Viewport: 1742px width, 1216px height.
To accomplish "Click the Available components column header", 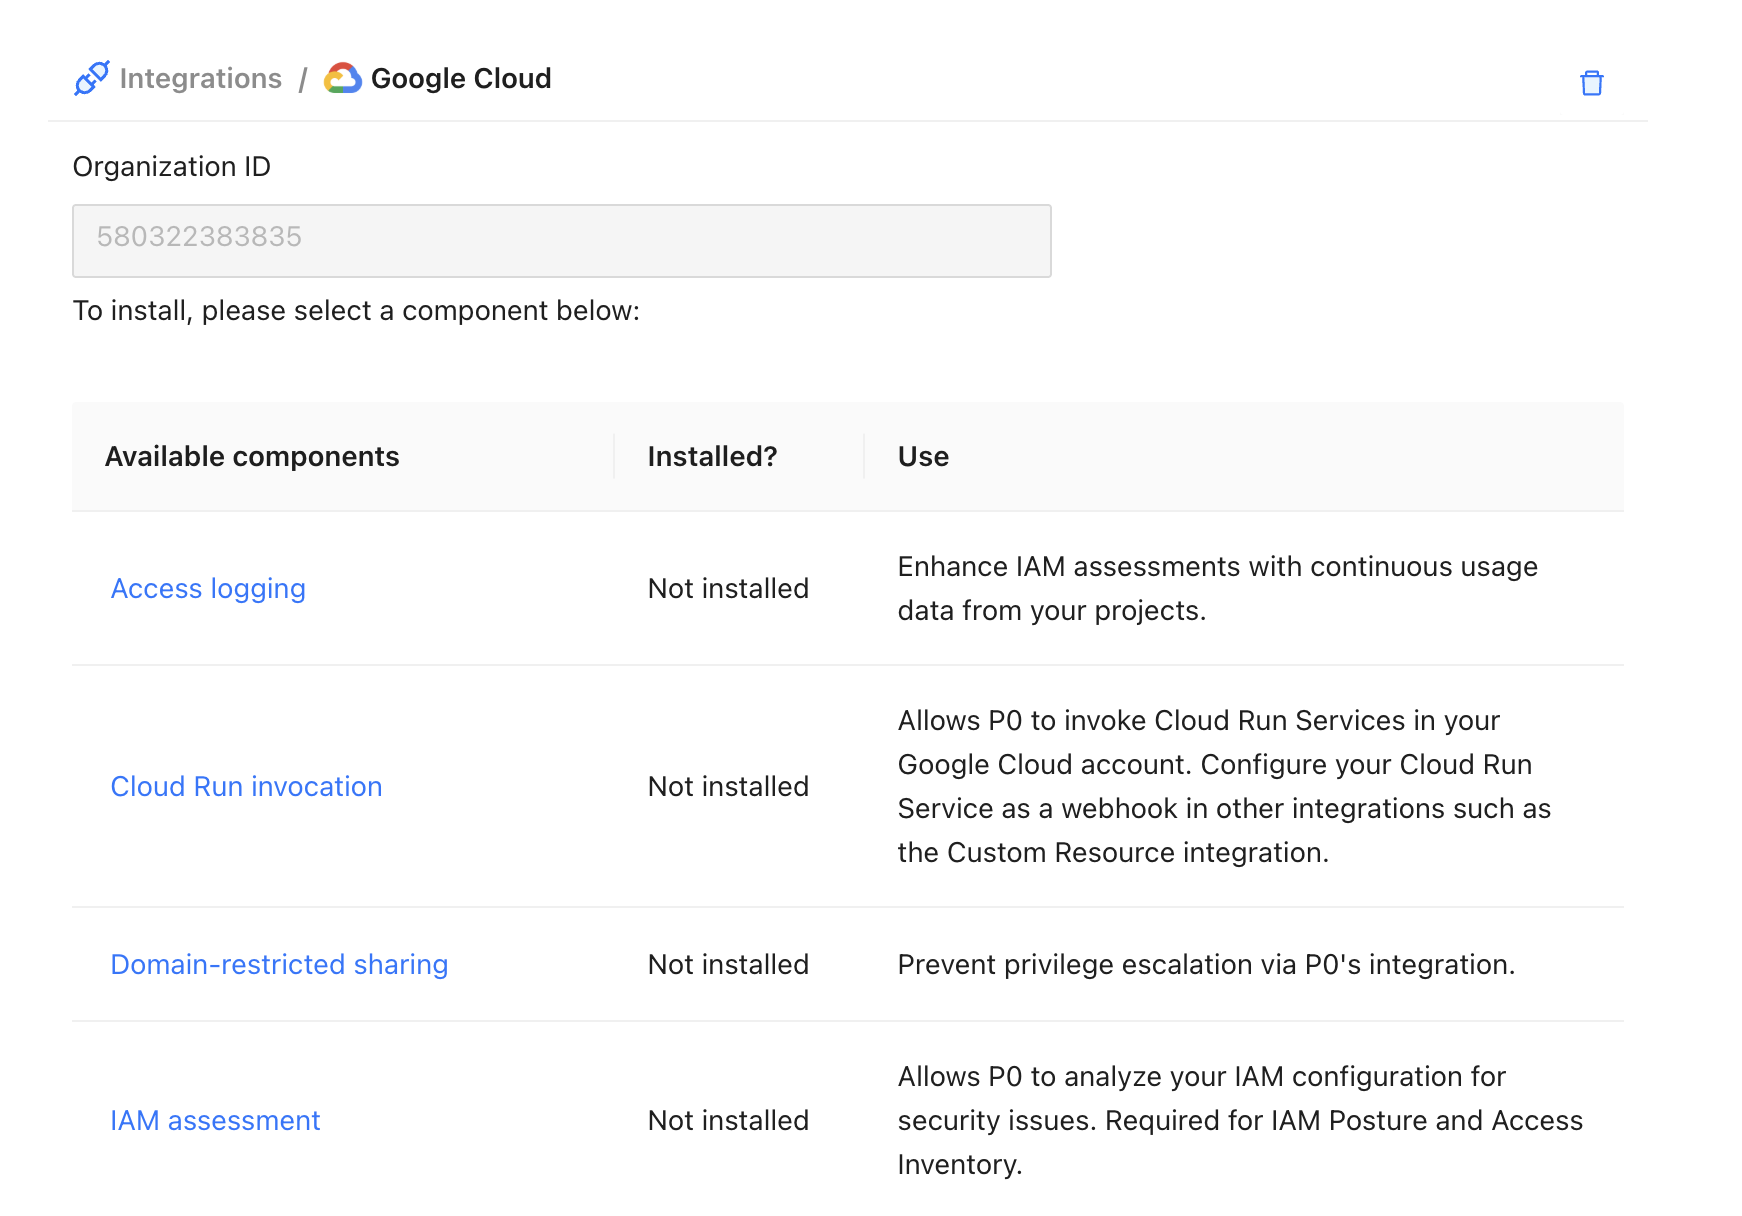I will tap(252, 456).
